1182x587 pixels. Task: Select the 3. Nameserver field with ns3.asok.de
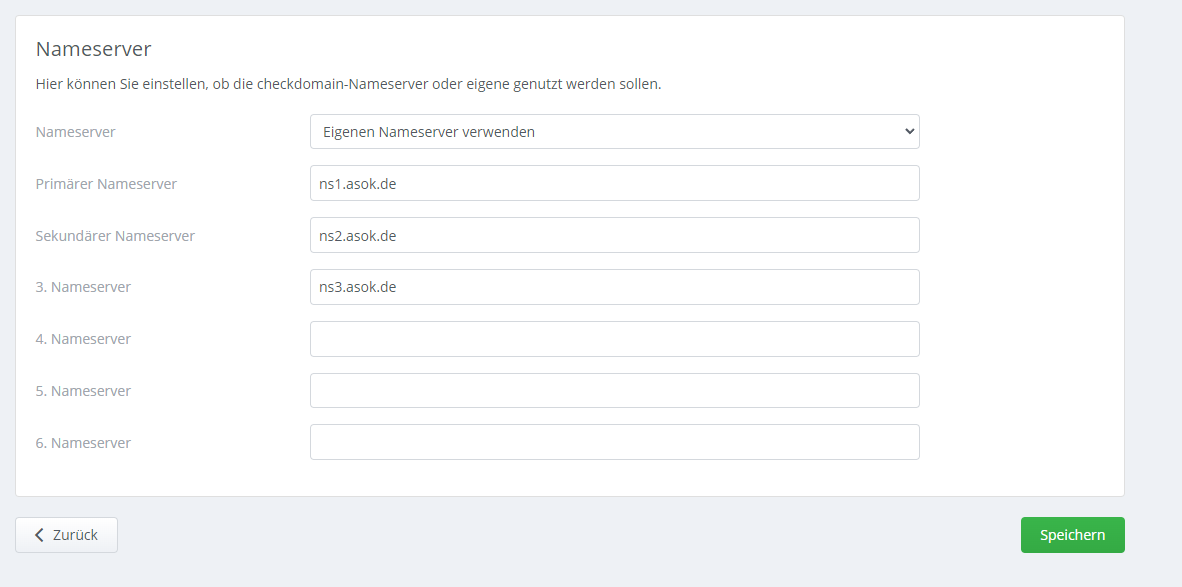pyautogui.click(x=614, y=287)
